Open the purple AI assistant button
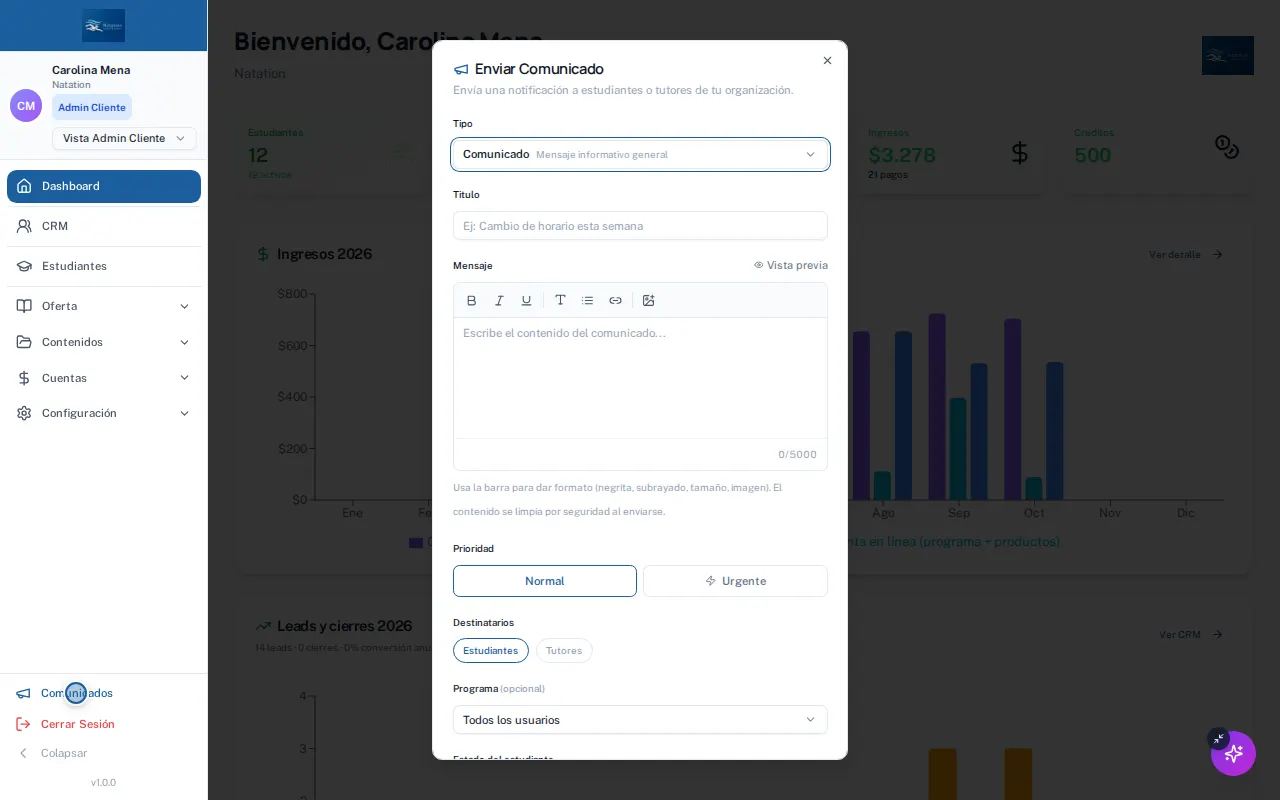This screenshot has height=800, width=1280. pyautogui.click(x=1233, y=753)
